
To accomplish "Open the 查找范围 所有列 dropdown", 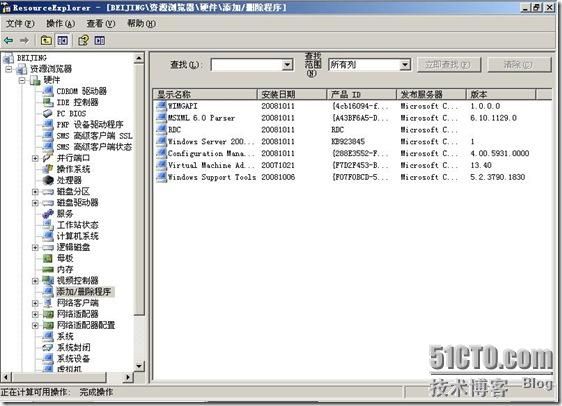I will 405,65.
